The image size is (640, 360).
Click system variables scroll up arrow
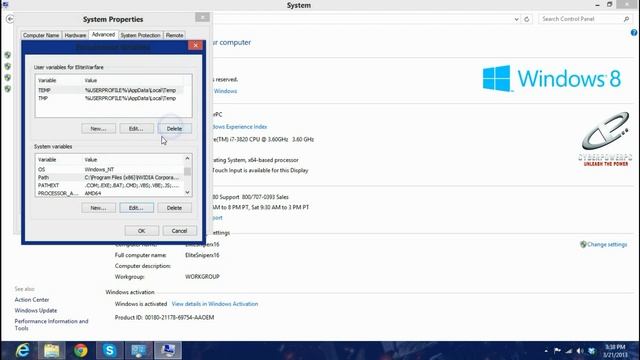pos(187,159)
